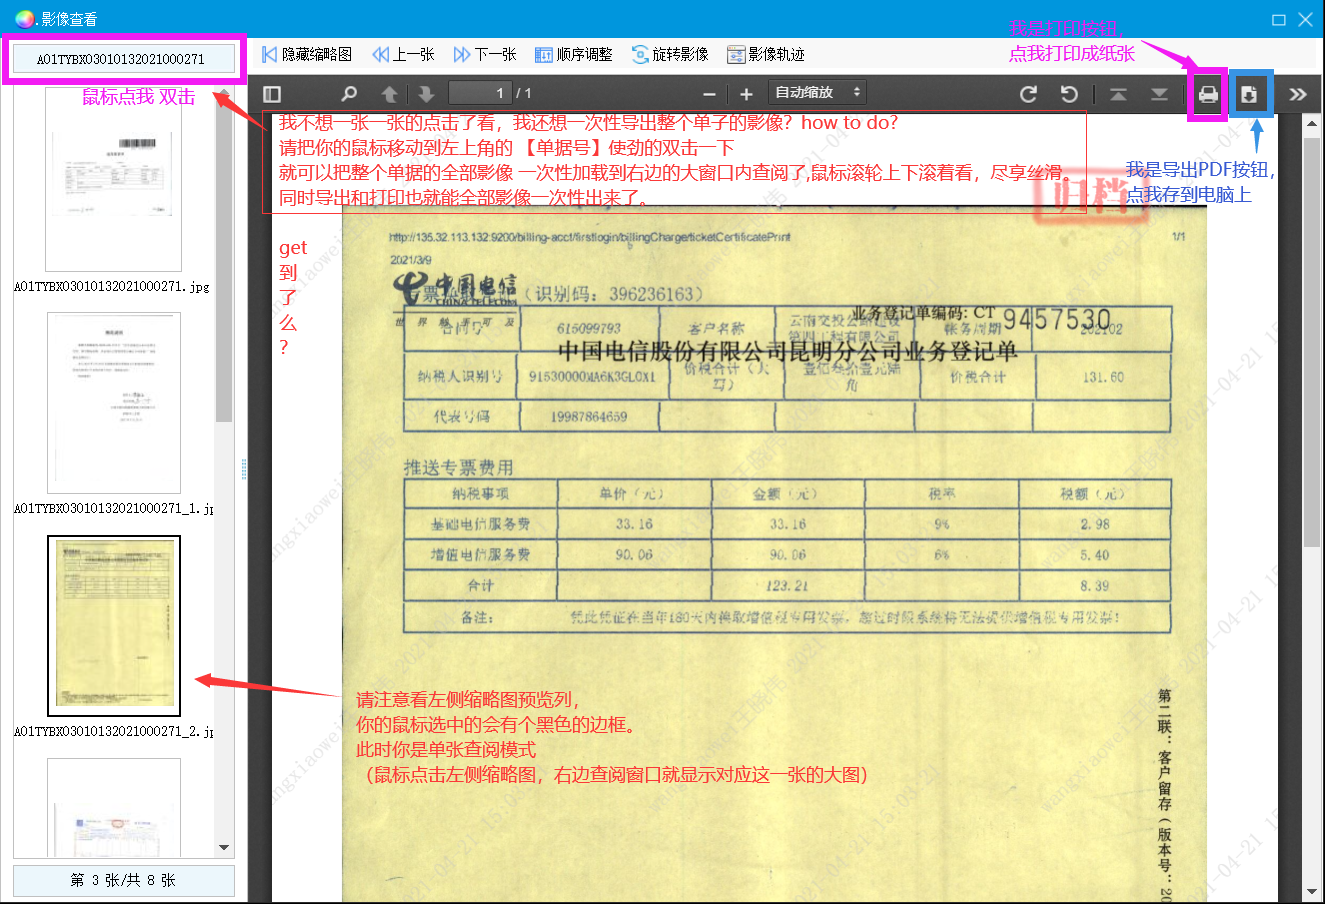
Task: Toggle 隐藏缩略图 to hide thumbnails
Action: click(x=307, y=54)
